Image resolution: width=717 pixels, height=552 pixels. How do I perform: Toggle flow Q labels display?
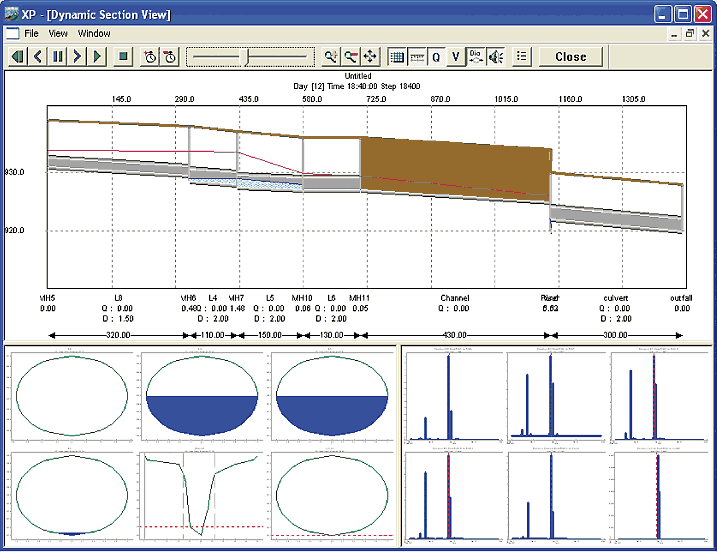(x=436, y=57)
